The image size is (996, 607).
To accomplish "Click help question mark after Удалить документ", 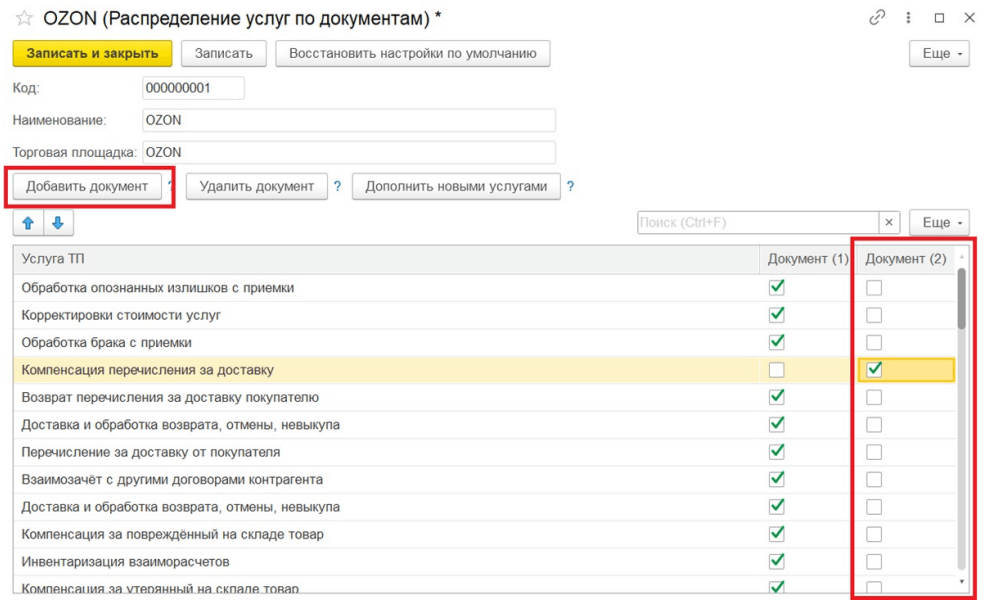I will click(x=337, y=186).
